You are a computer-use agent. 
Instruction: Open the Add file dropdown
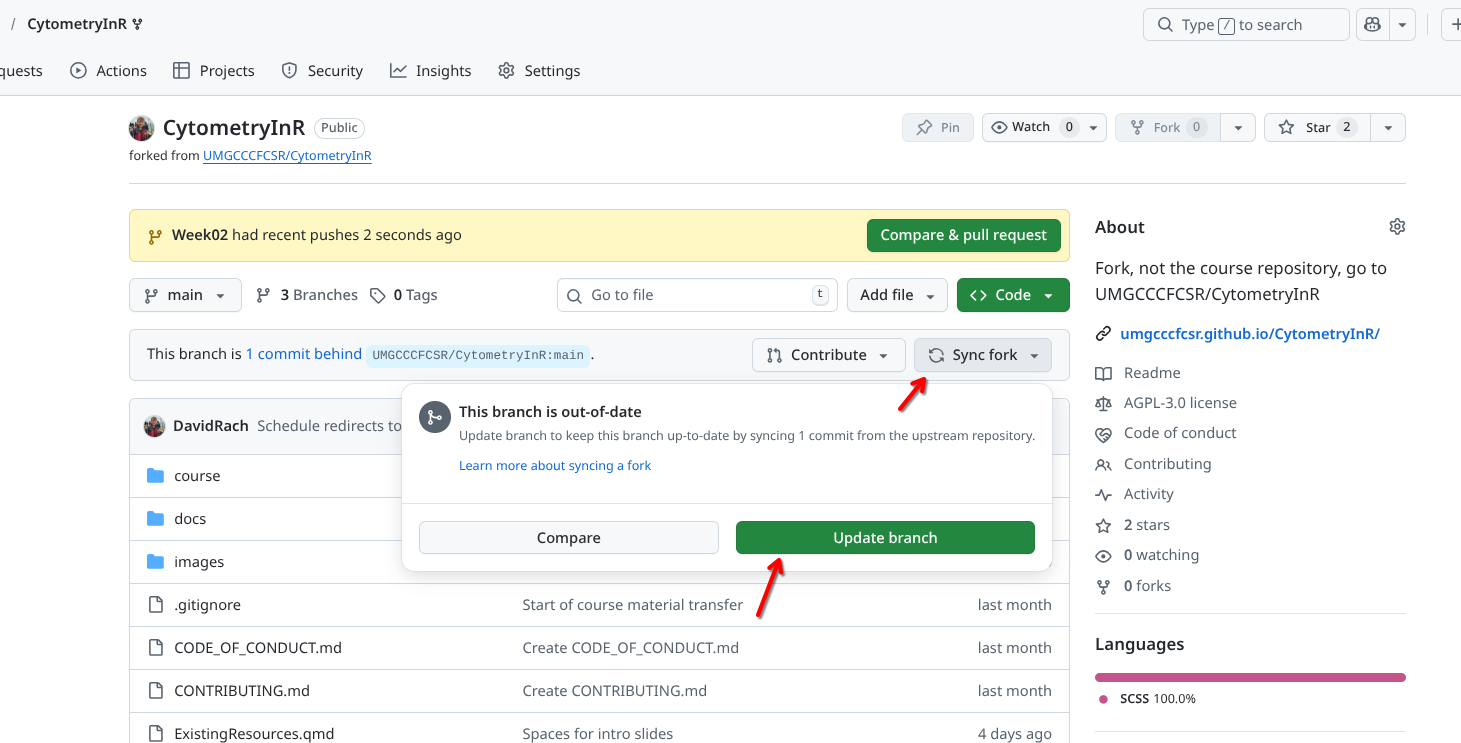(897, 295)
